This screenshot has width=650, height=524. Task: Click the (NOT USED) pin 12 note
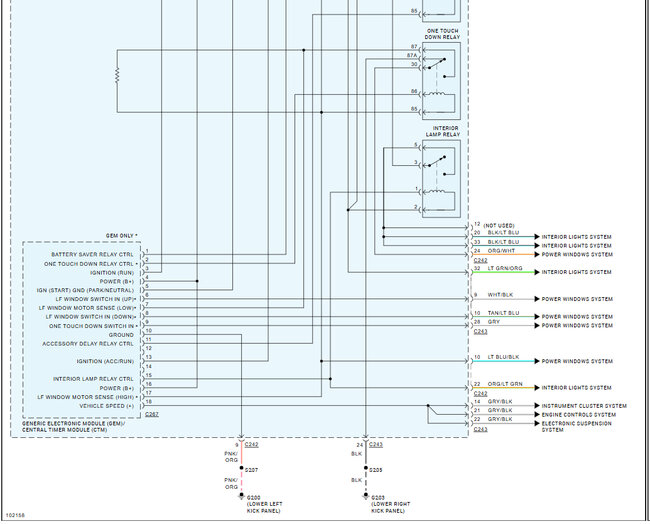[499, 226]
